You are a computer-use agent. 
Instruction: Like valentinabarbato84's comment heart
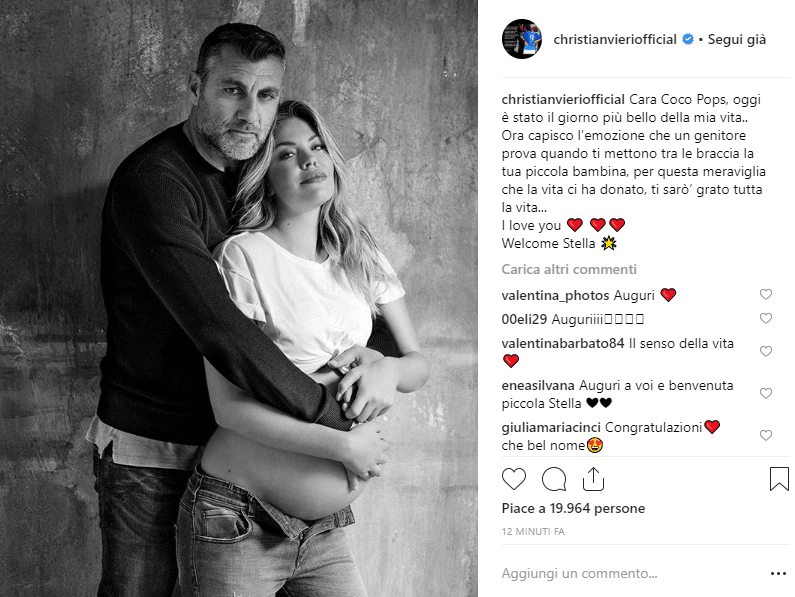tap(766, 351)
